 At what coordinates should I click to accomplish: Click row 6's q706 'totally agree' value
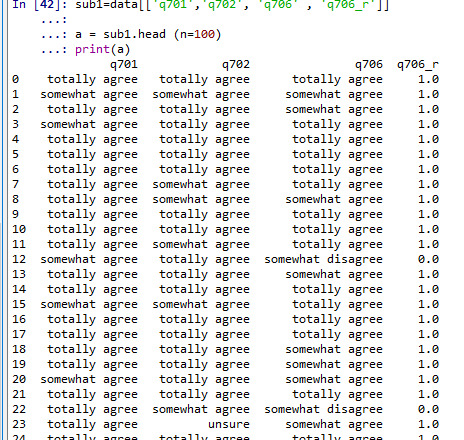coord(337,170)
